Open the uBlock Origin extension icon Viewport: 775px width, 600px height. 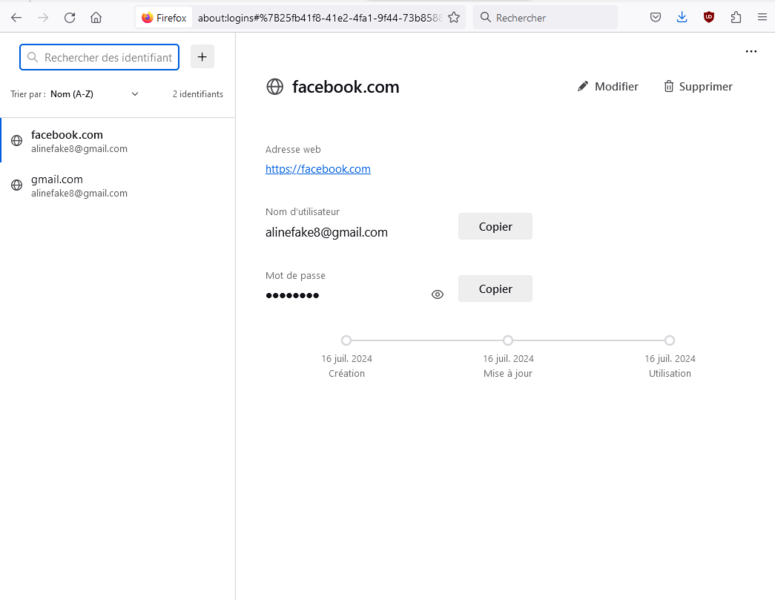709,17
